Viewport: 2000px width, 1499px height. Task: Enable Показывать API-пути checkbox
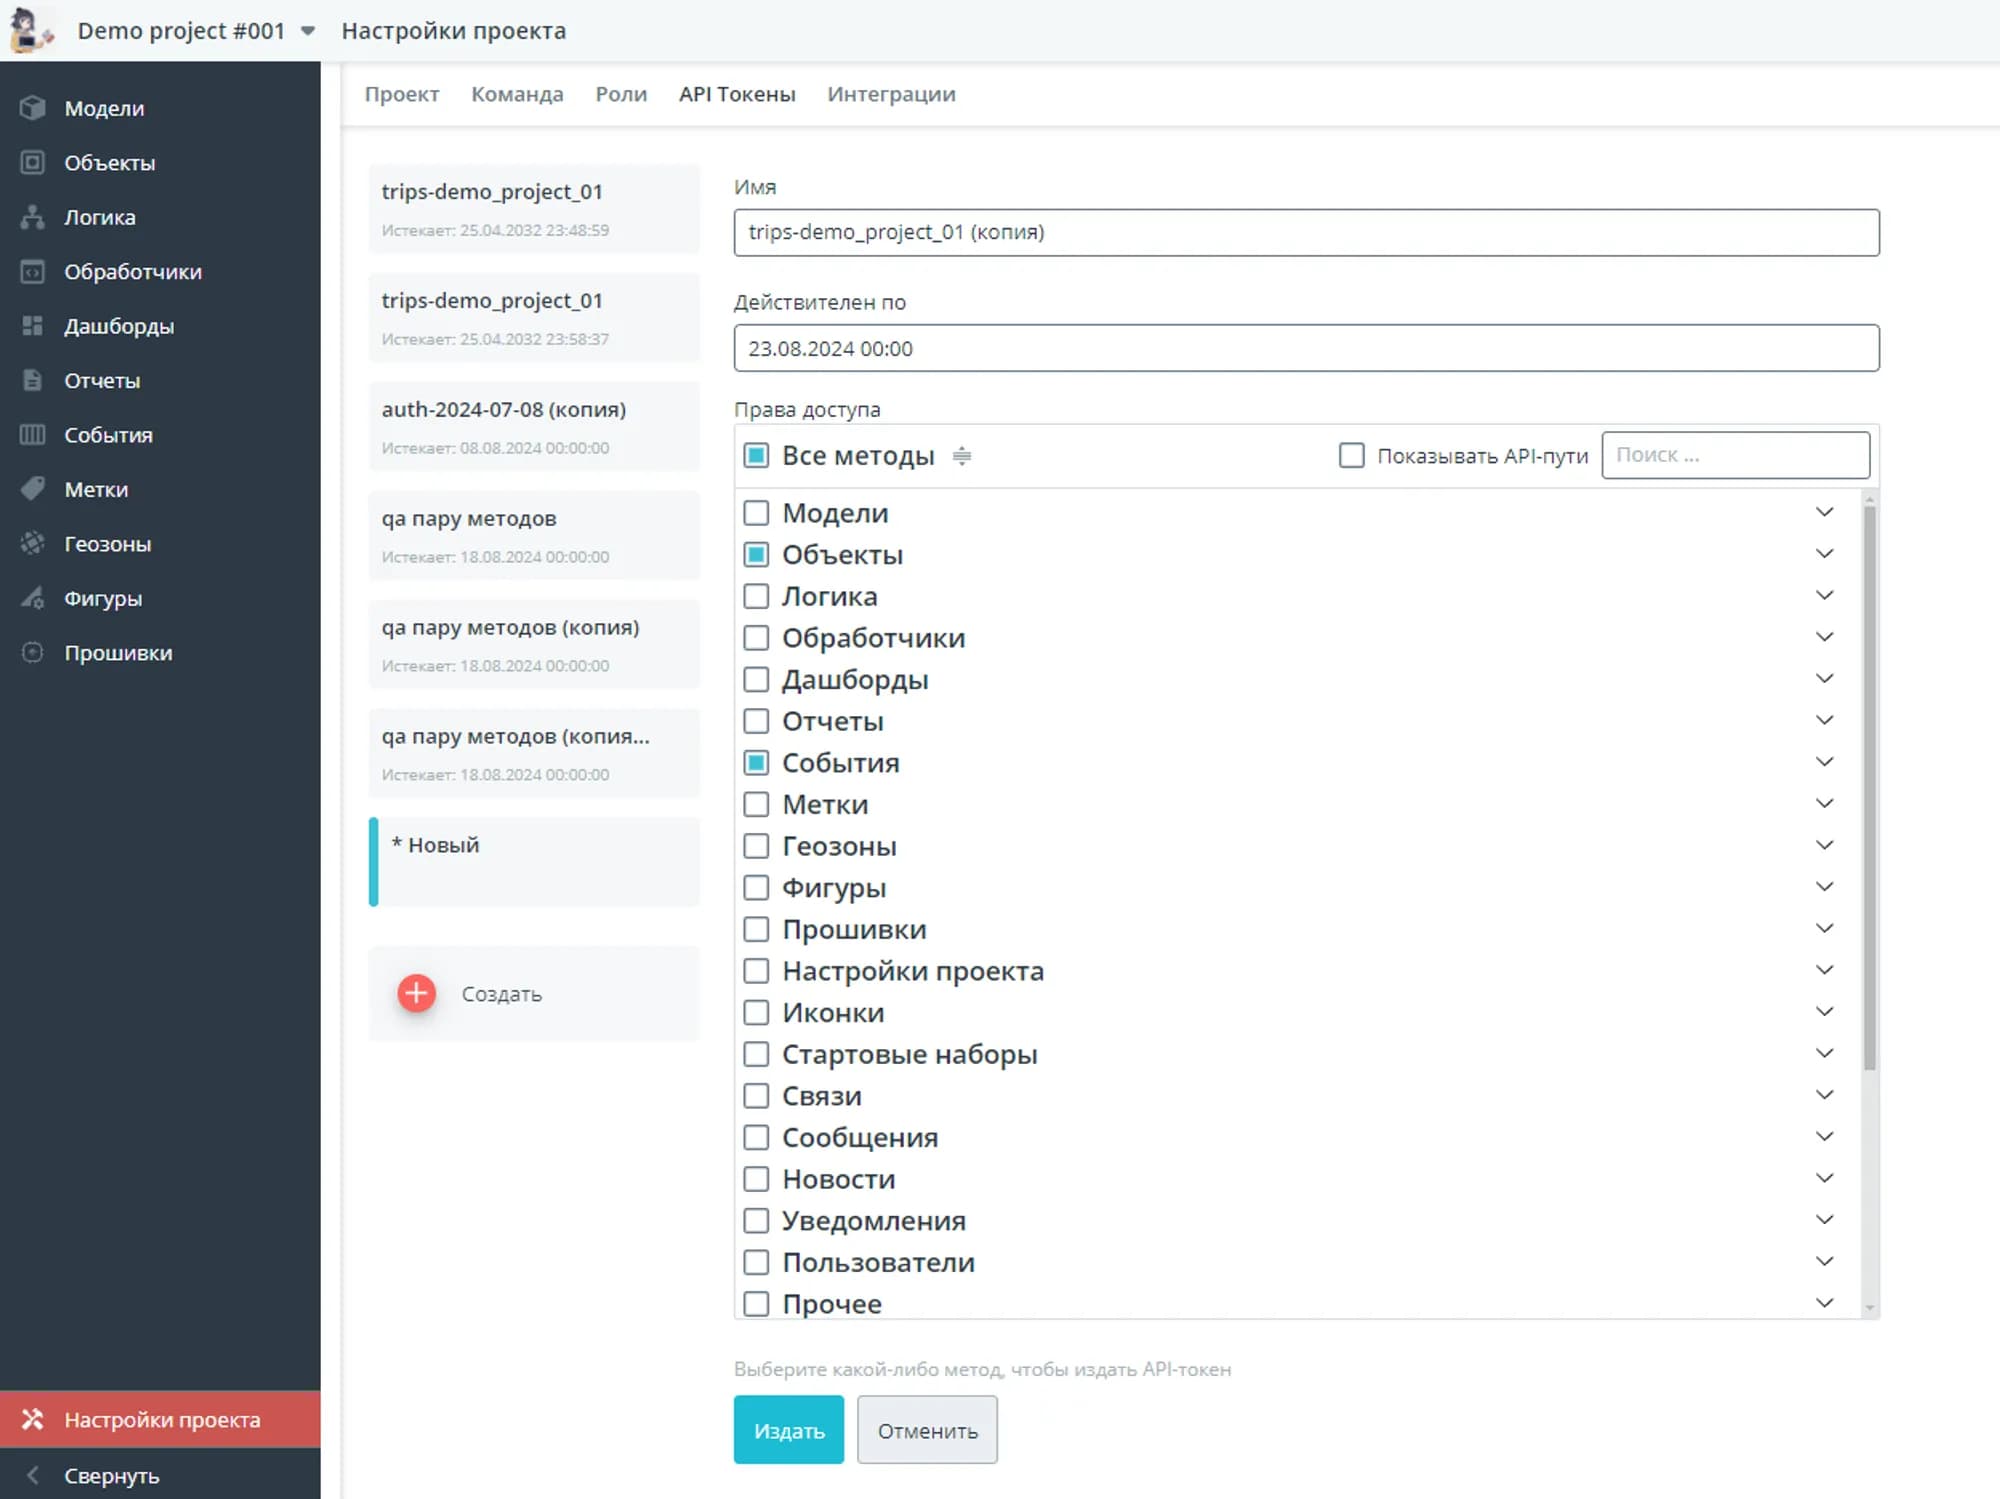[x=1351, y=456]
